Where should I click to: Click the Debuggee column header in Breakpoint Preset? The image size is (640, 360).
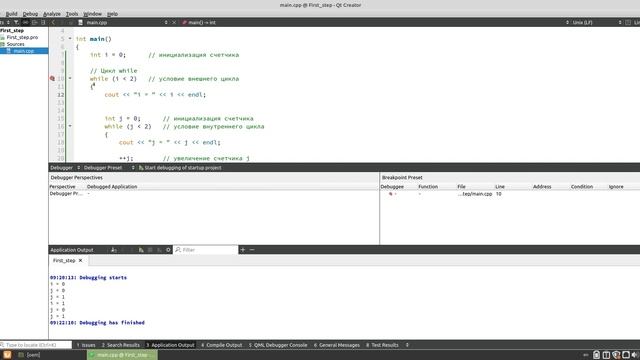(392, 187)
